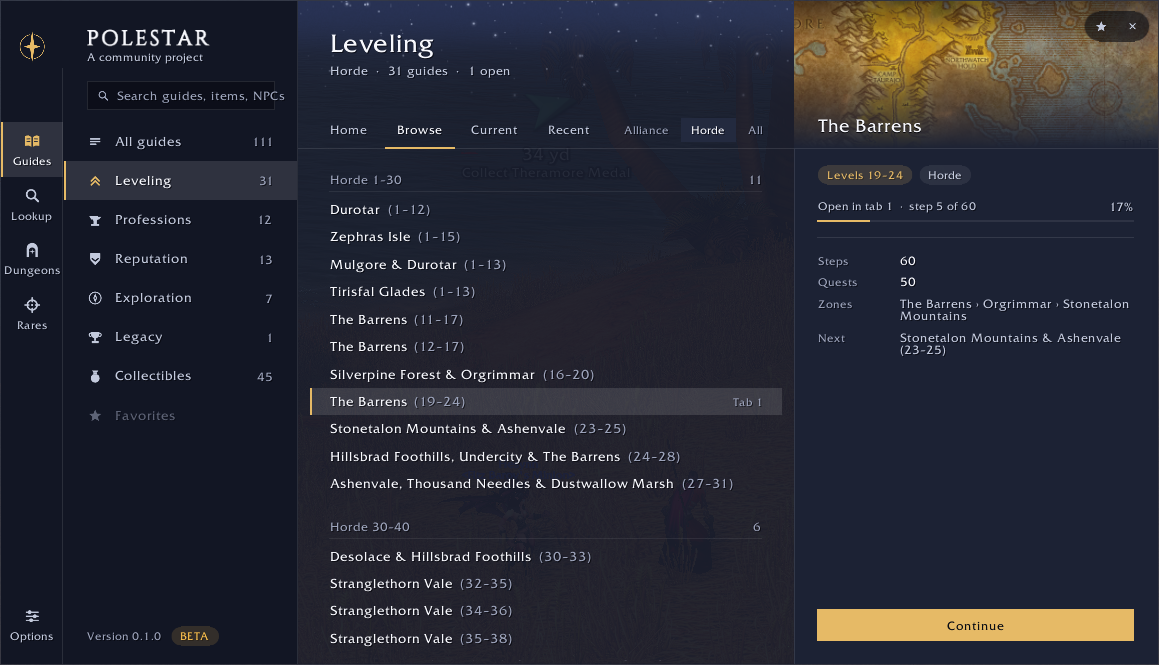Open next guide Stonetalon Mountains & Ashenvale link

[x=1010, y=344]
